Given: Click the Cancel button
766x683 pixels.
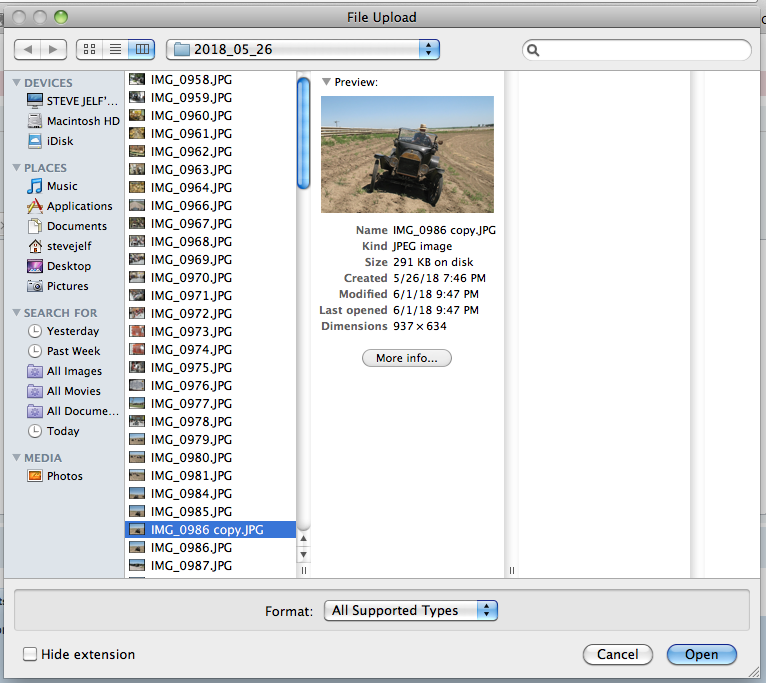Looking at the screenshot, I should (x=617, y=654).
